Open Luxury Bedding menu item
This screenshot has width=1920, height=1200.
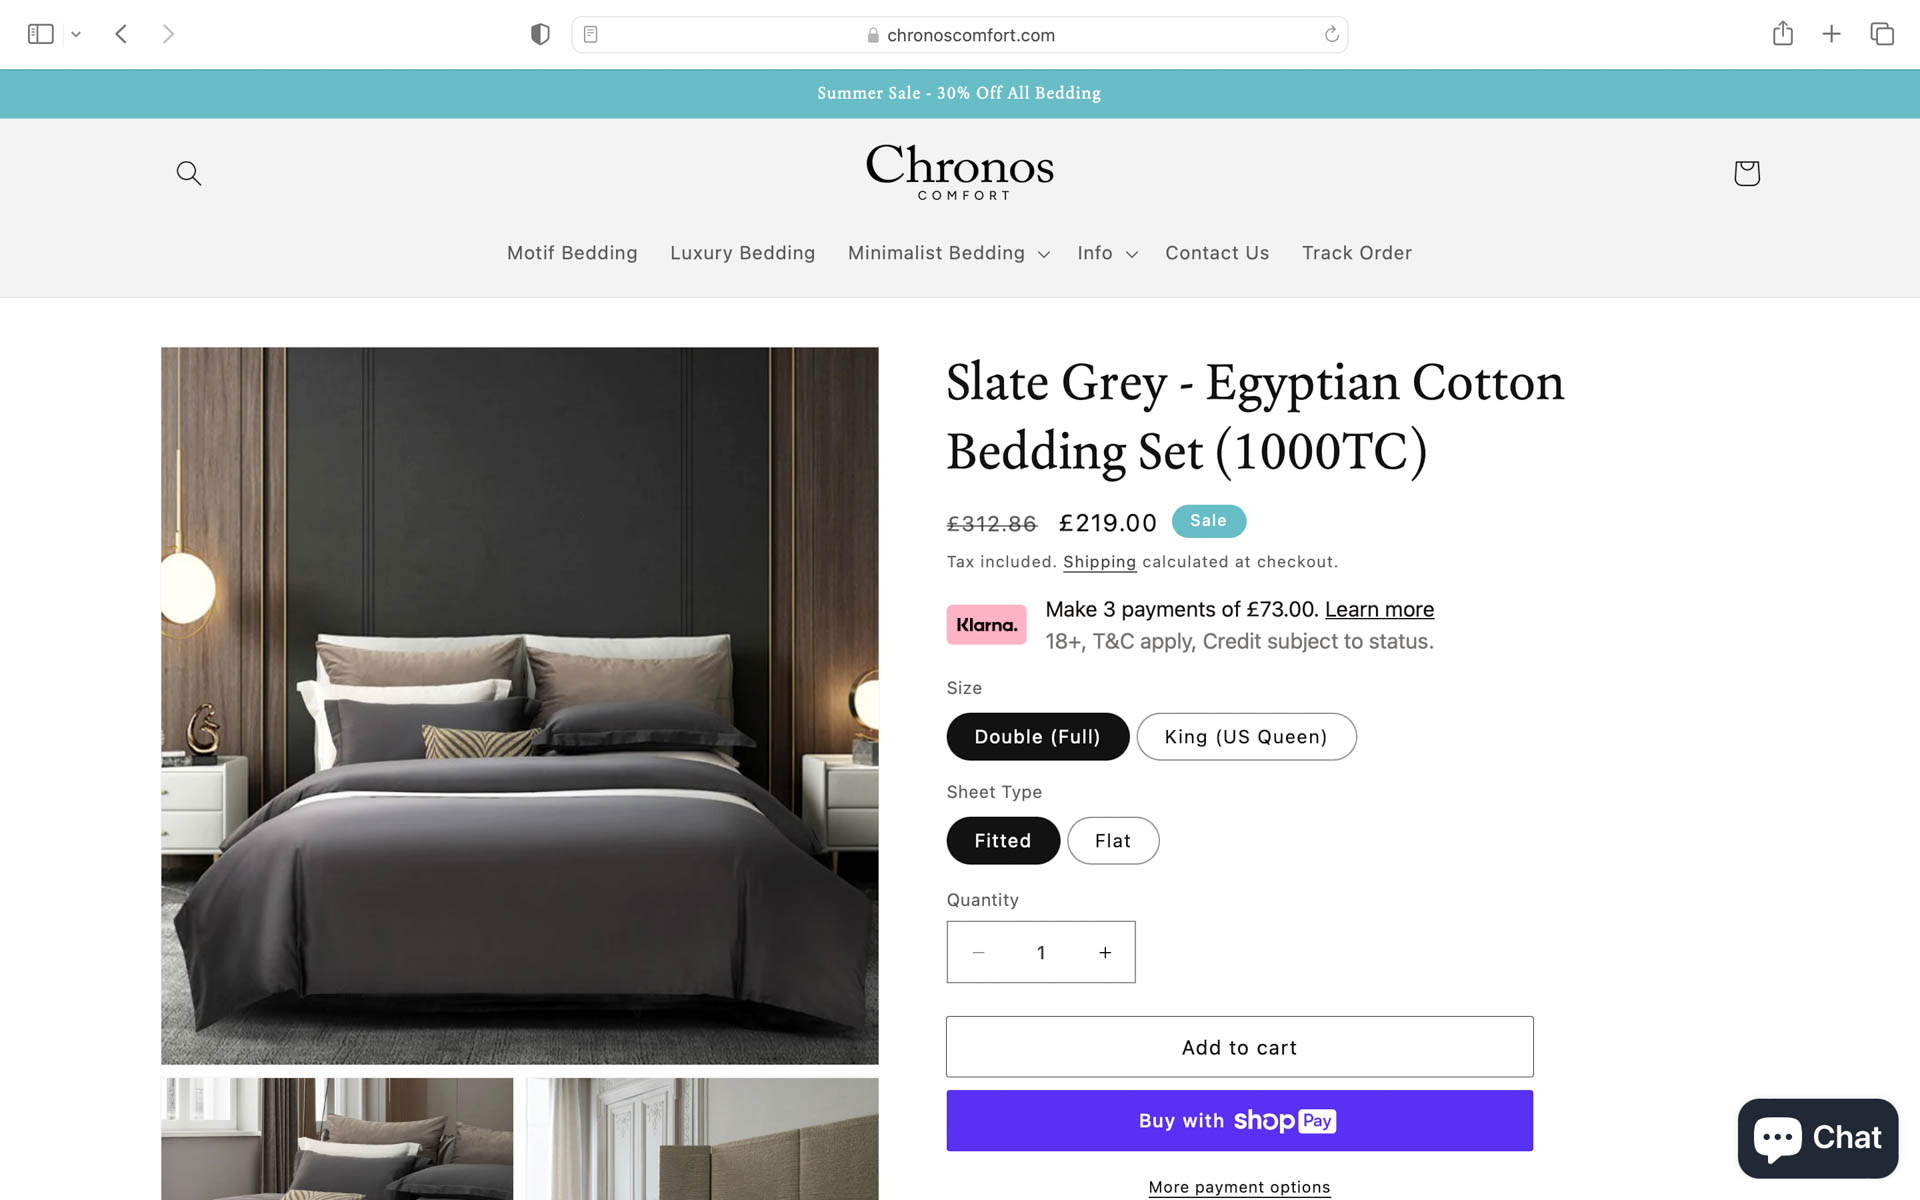(742, 253)
